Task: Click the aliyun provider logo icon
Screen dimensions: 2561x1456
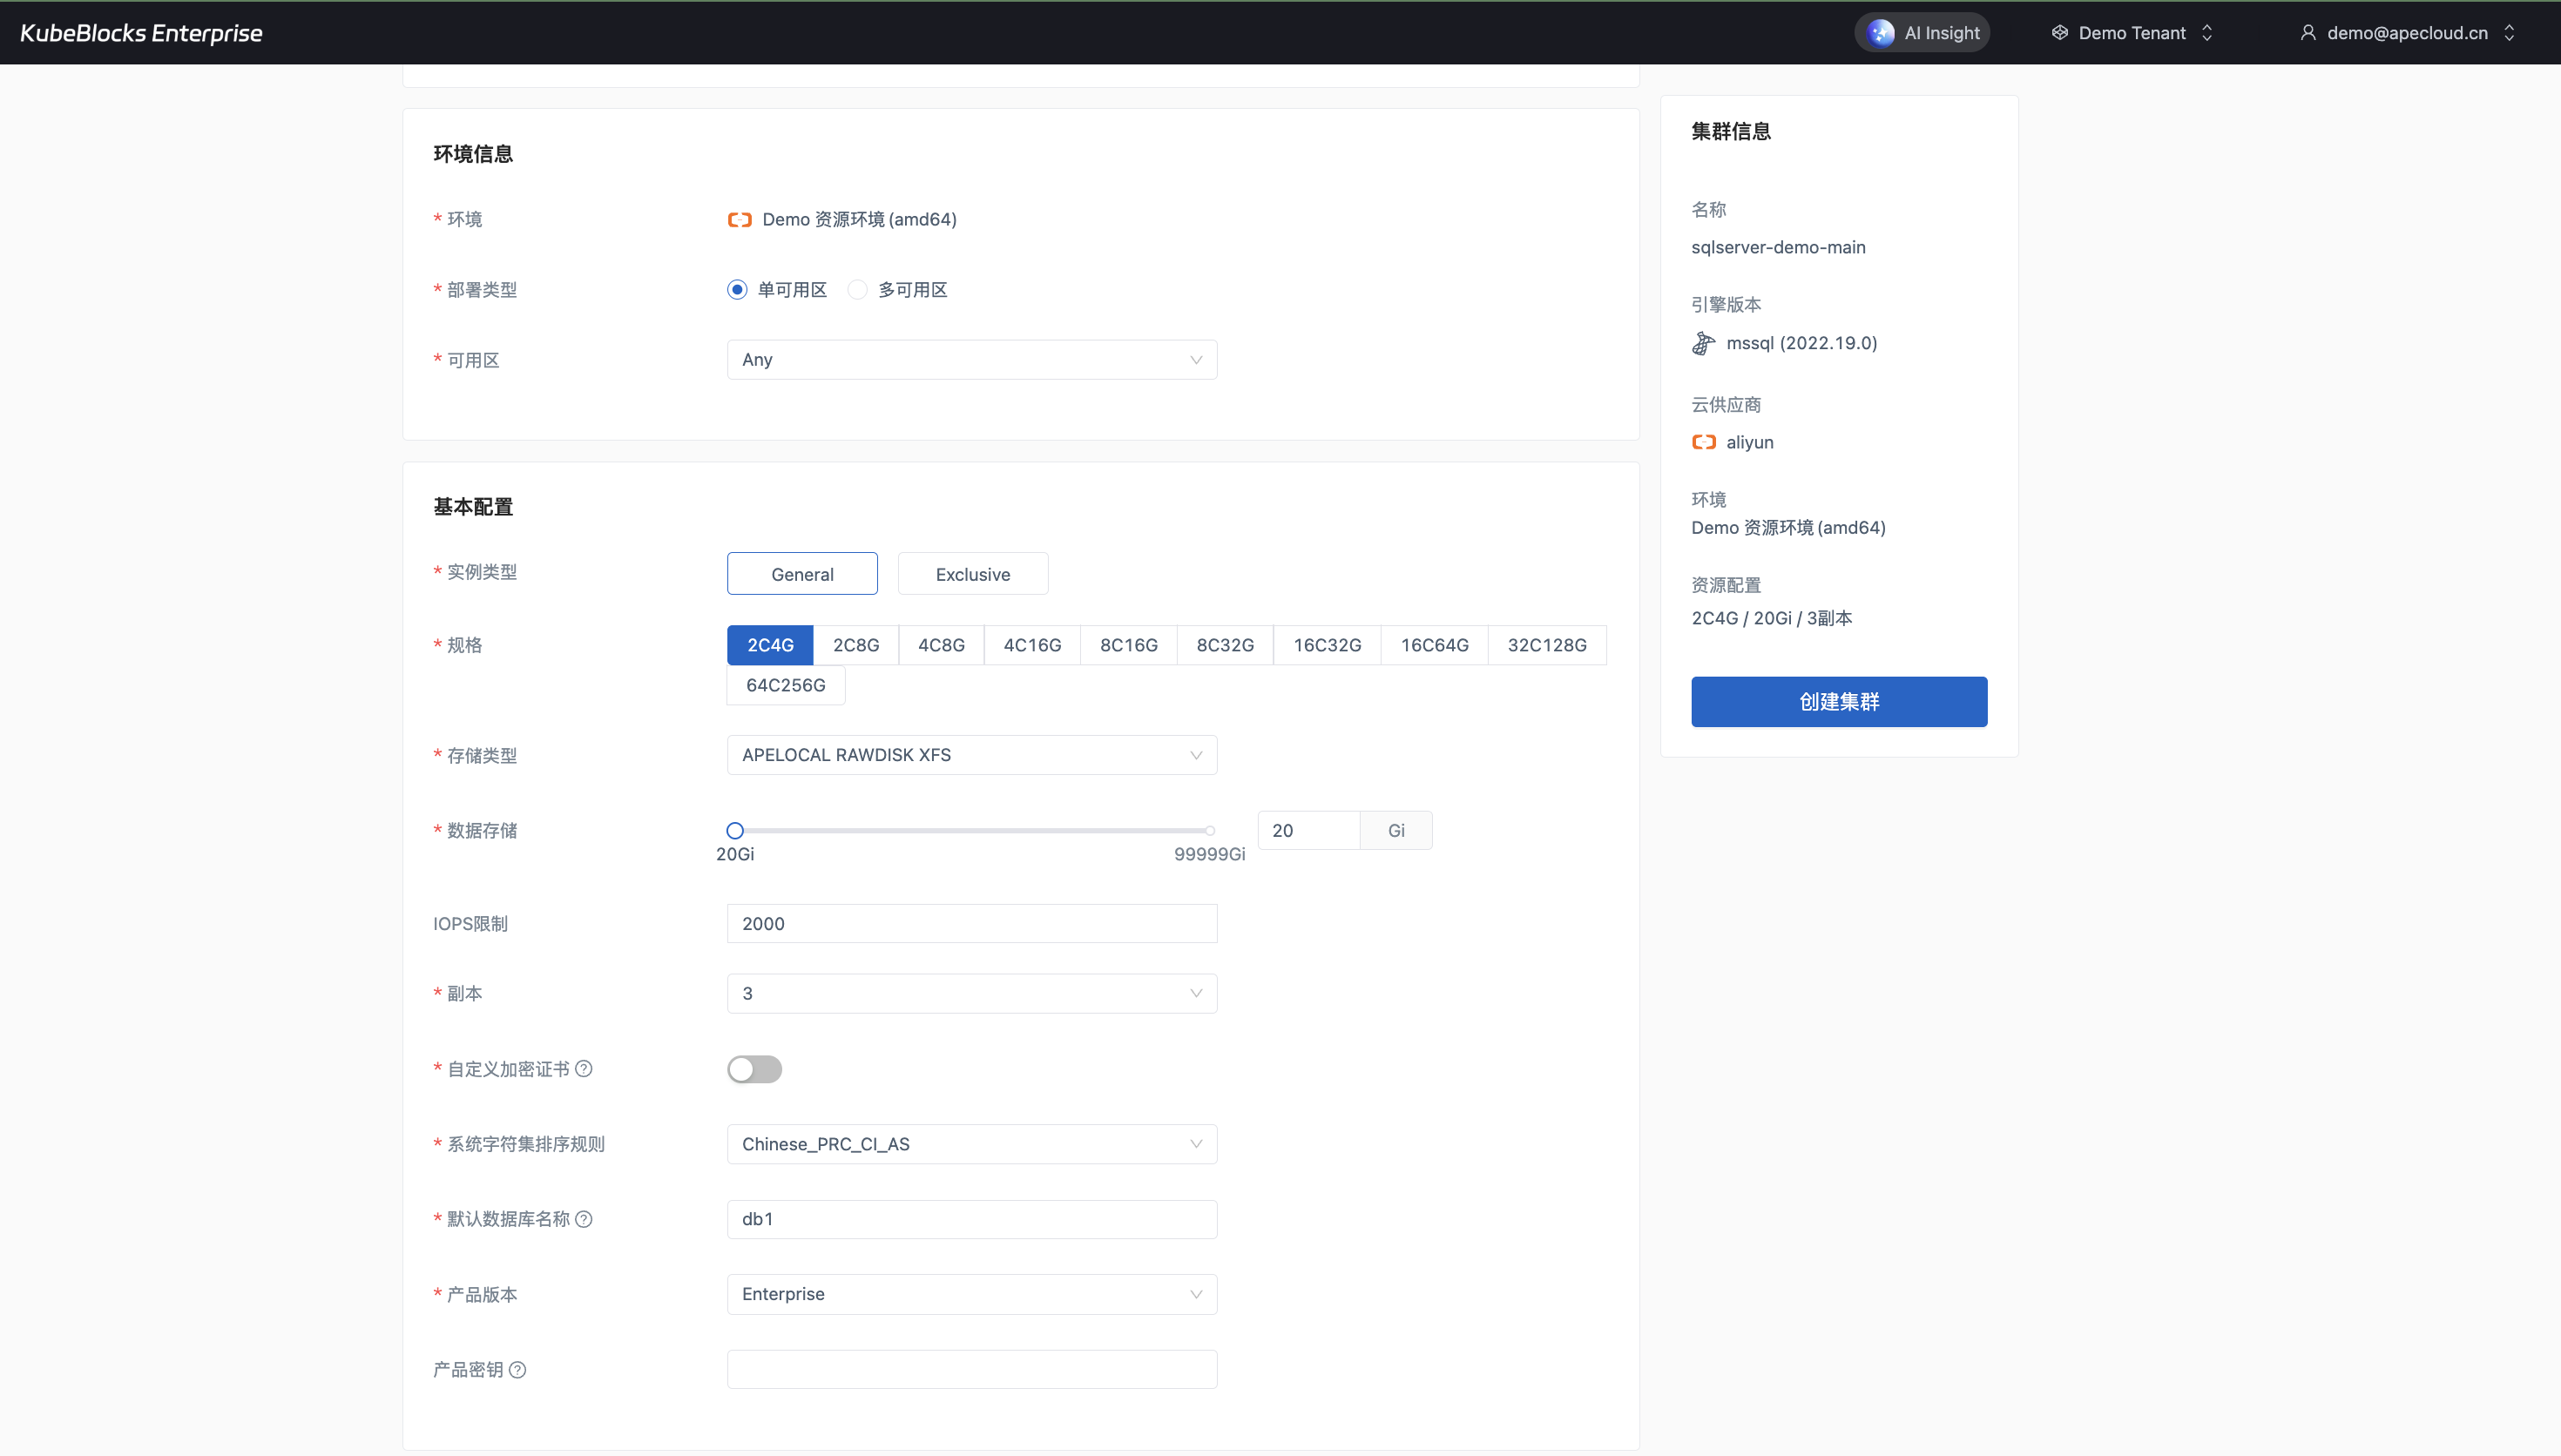Action: 1703,442
